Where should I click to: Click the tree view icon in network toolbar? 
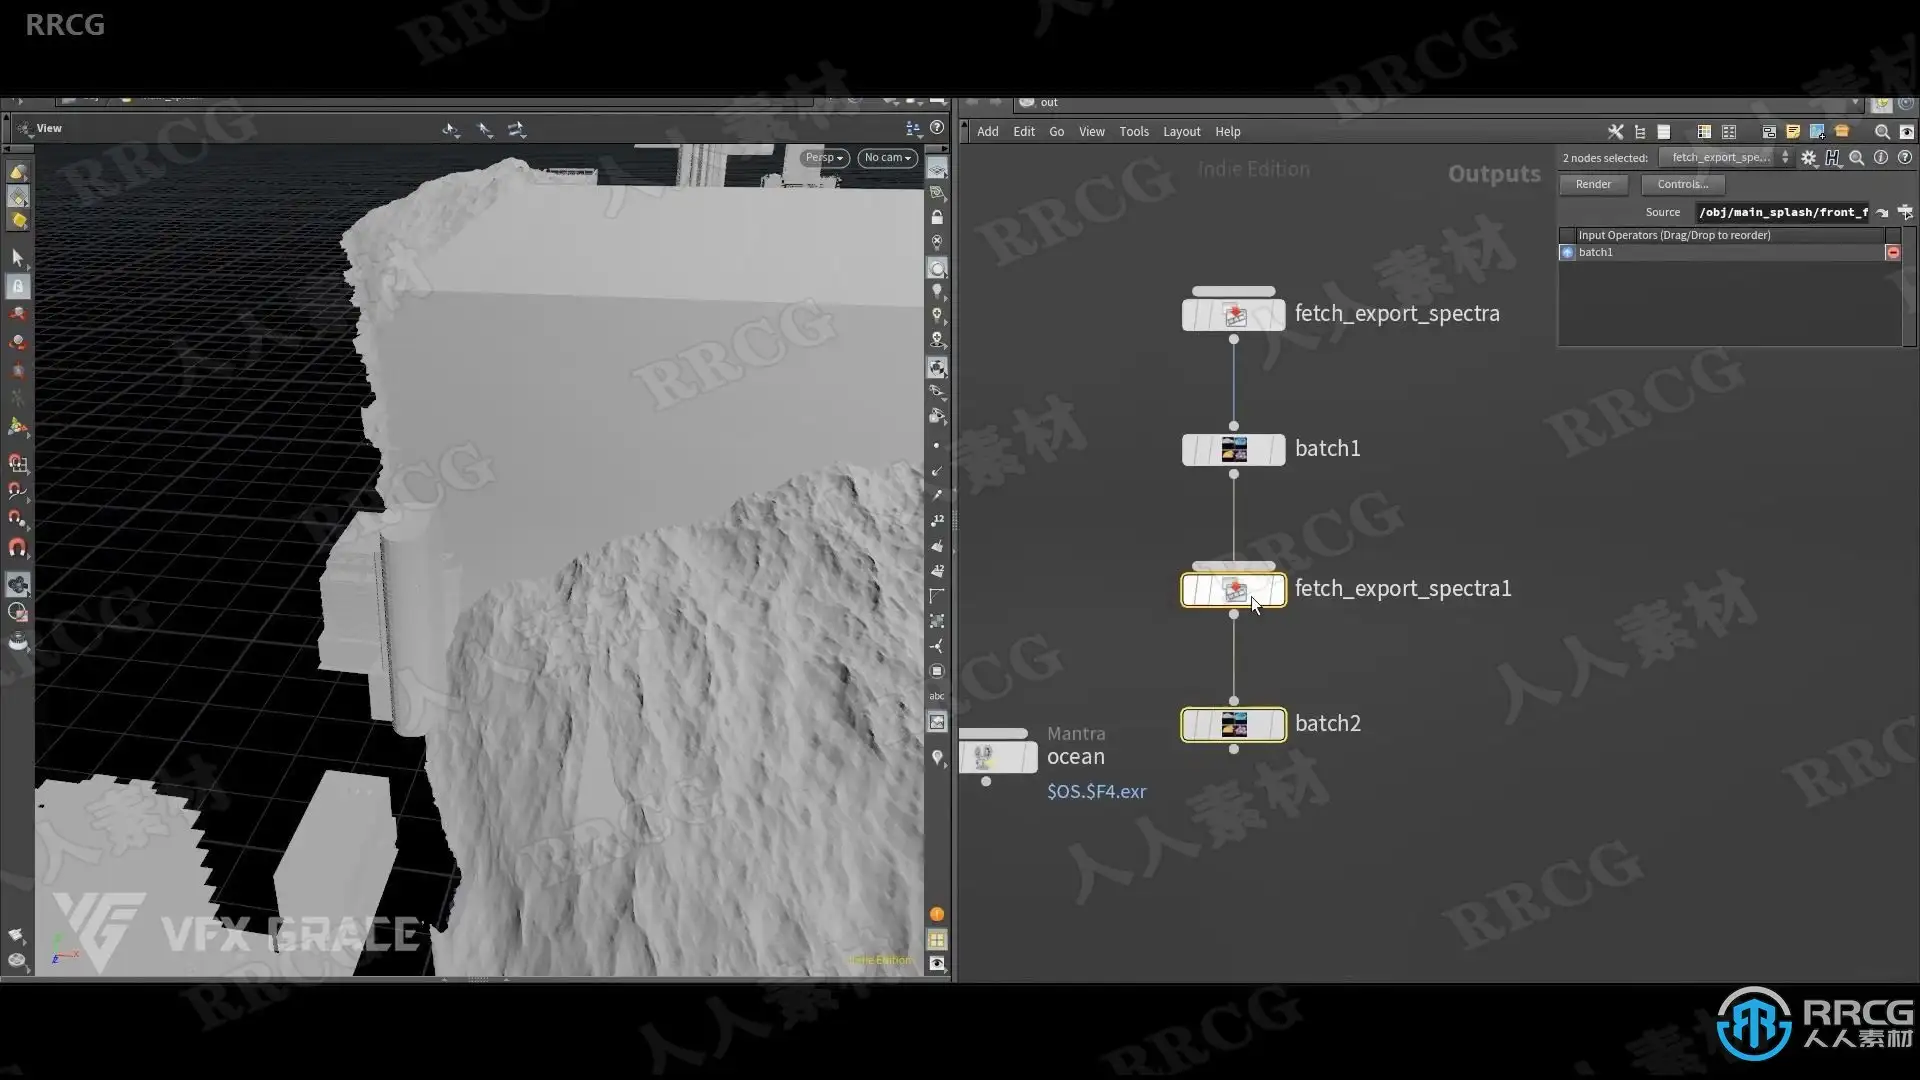click(x=1640, y=132)
